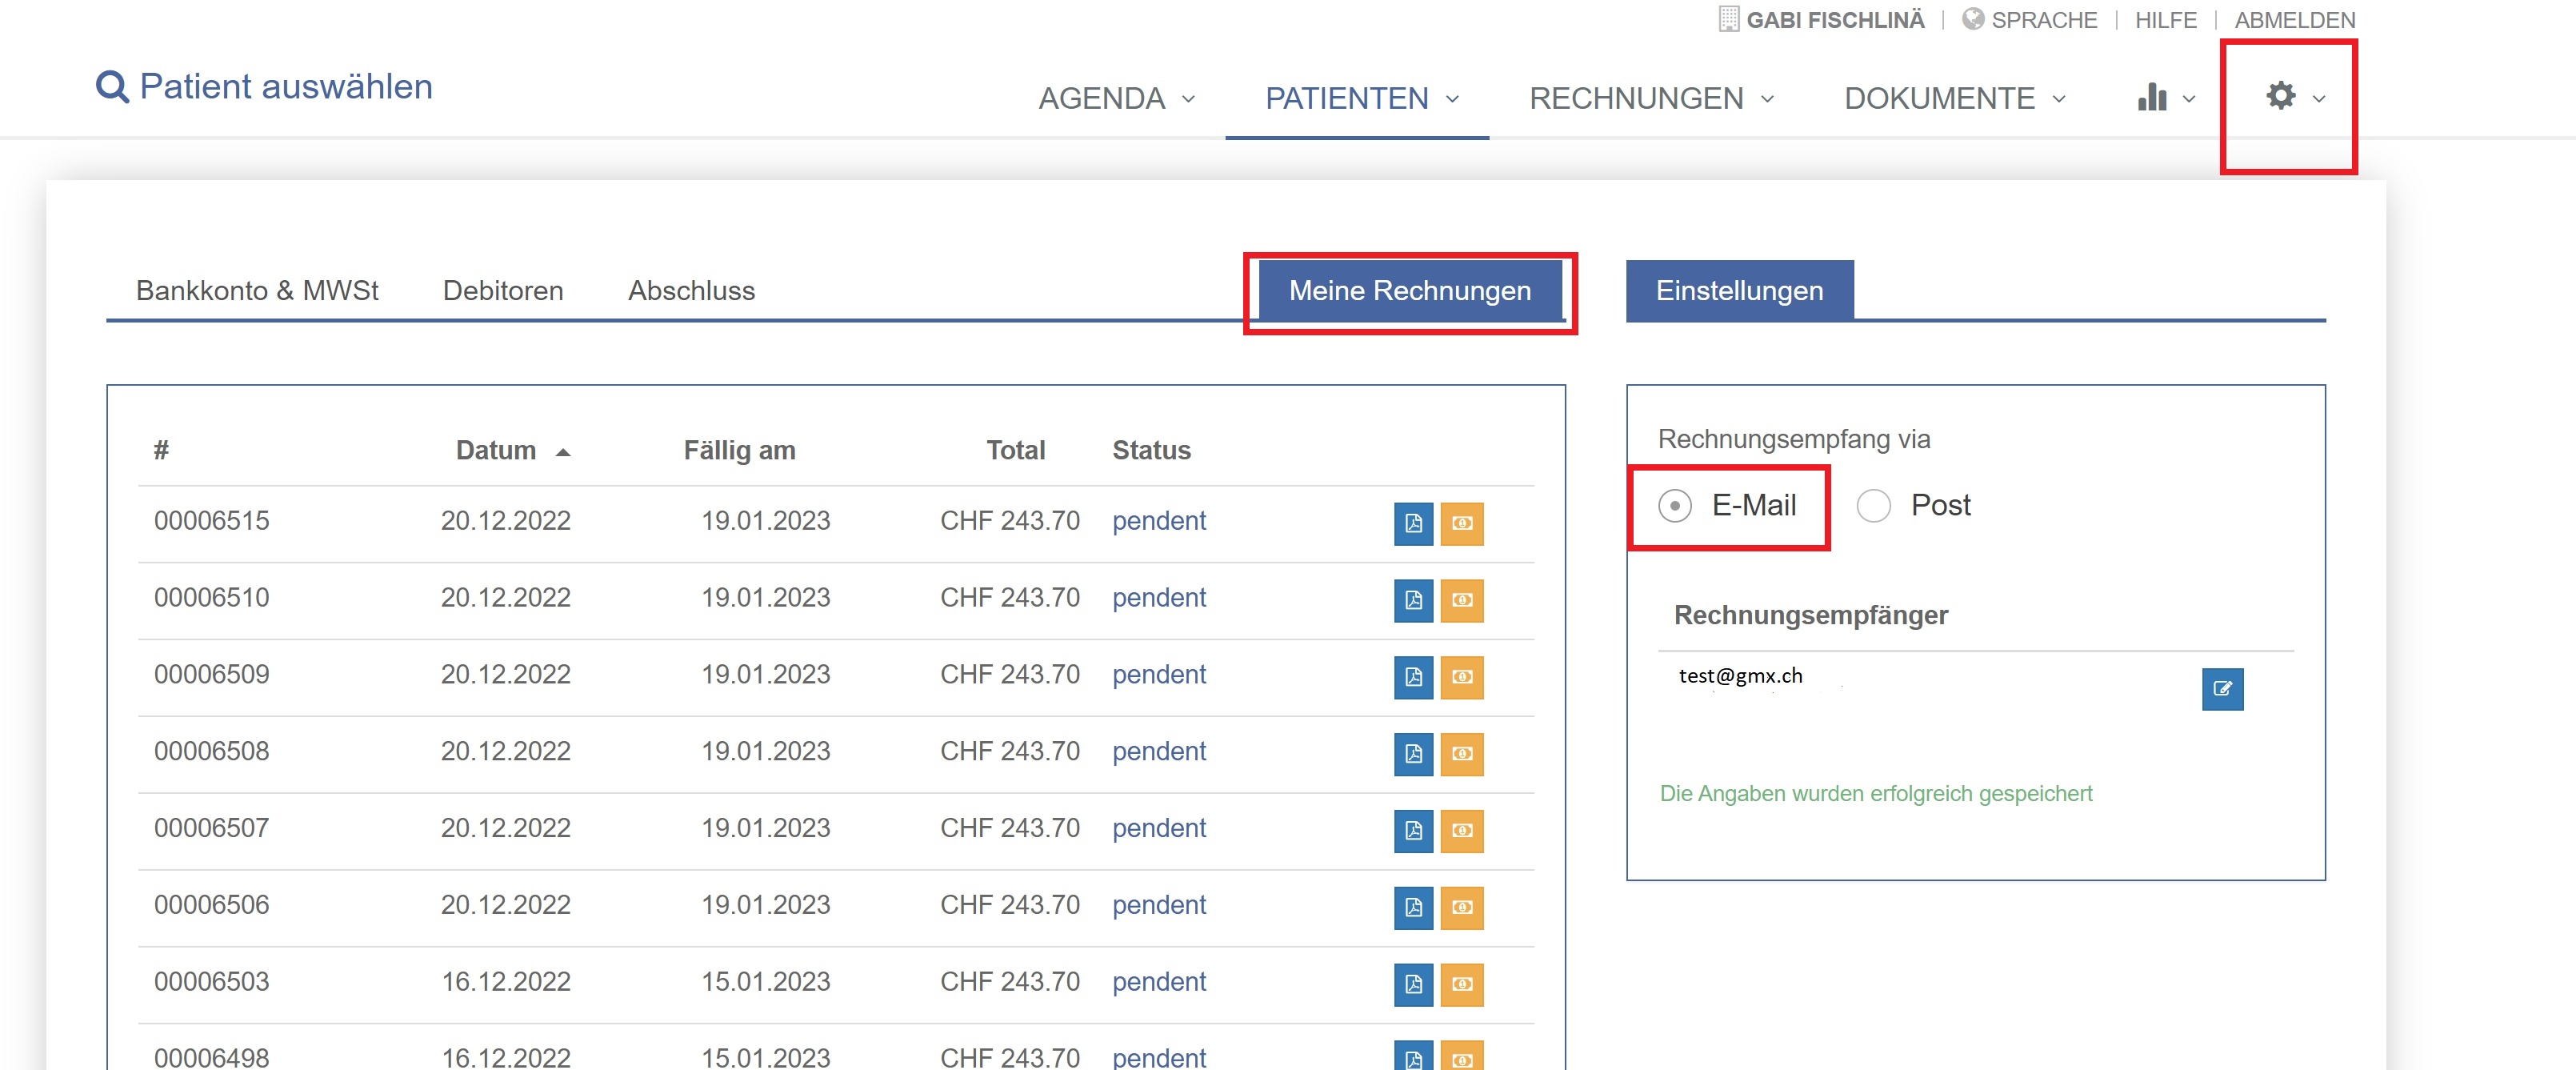The image size is (2576, 1070).
Task: Click payment icon for invoice 00006503
Action: point(1461,984)
